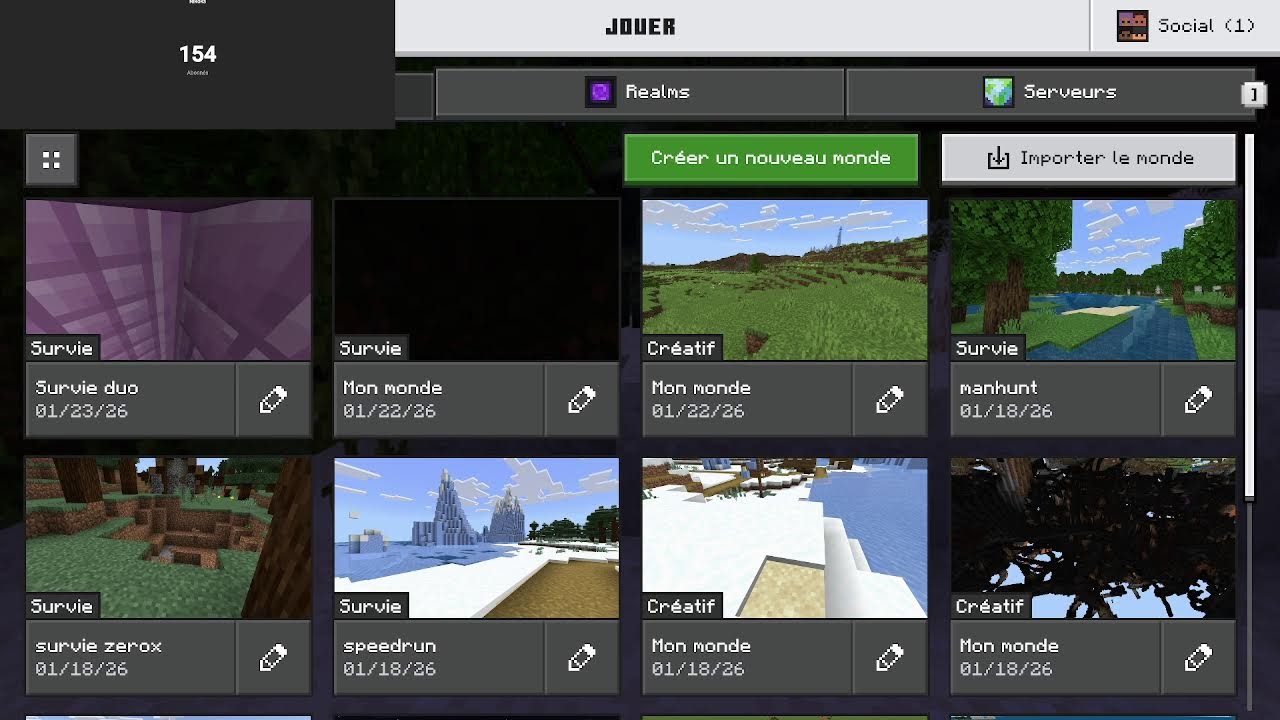The height and width of the screenshot is (720, 1280).
Task: Open the grassy plains Créatif world thumbnail
Action: (785, 280)
